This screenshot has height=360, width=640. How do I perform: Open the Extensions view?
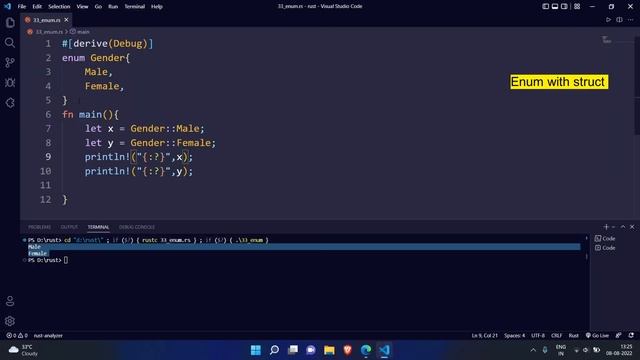coord(10,102)
